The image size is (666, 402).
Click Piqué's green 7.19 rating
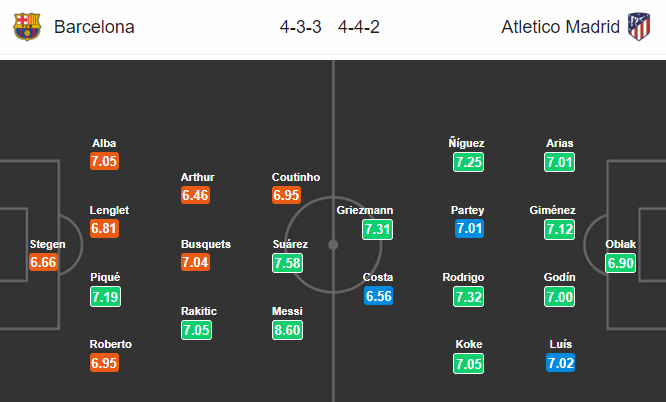coord(105,297)
